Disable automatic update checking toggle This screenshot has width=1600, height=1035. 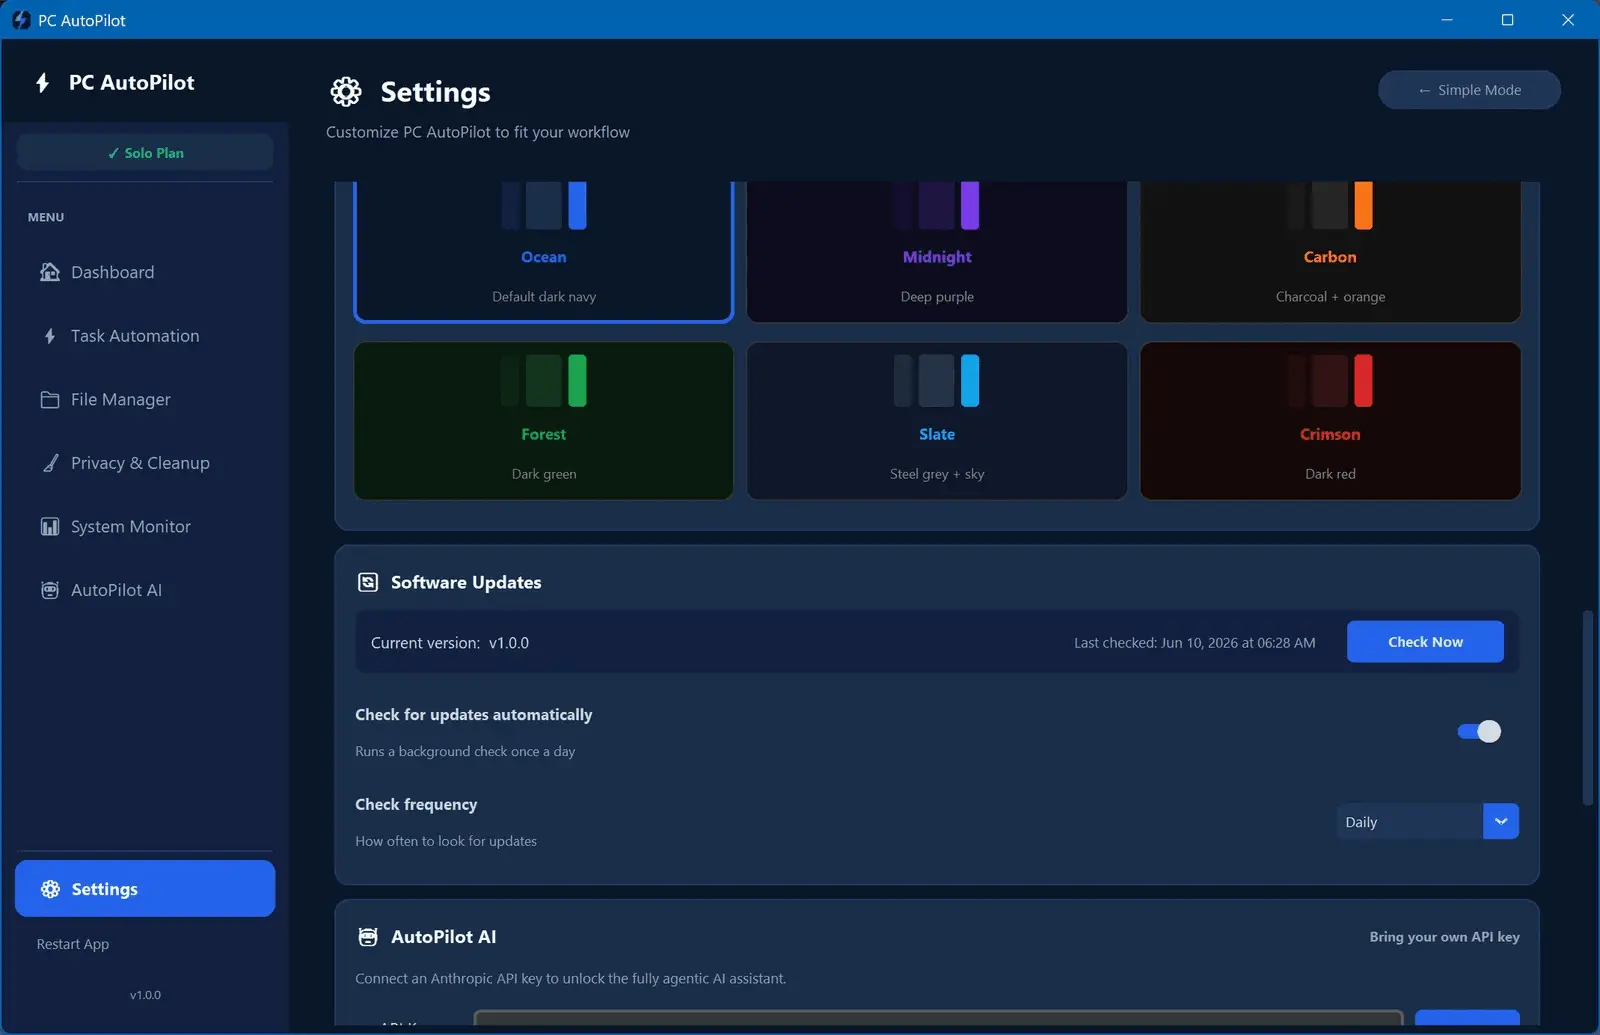[1479, 731]
